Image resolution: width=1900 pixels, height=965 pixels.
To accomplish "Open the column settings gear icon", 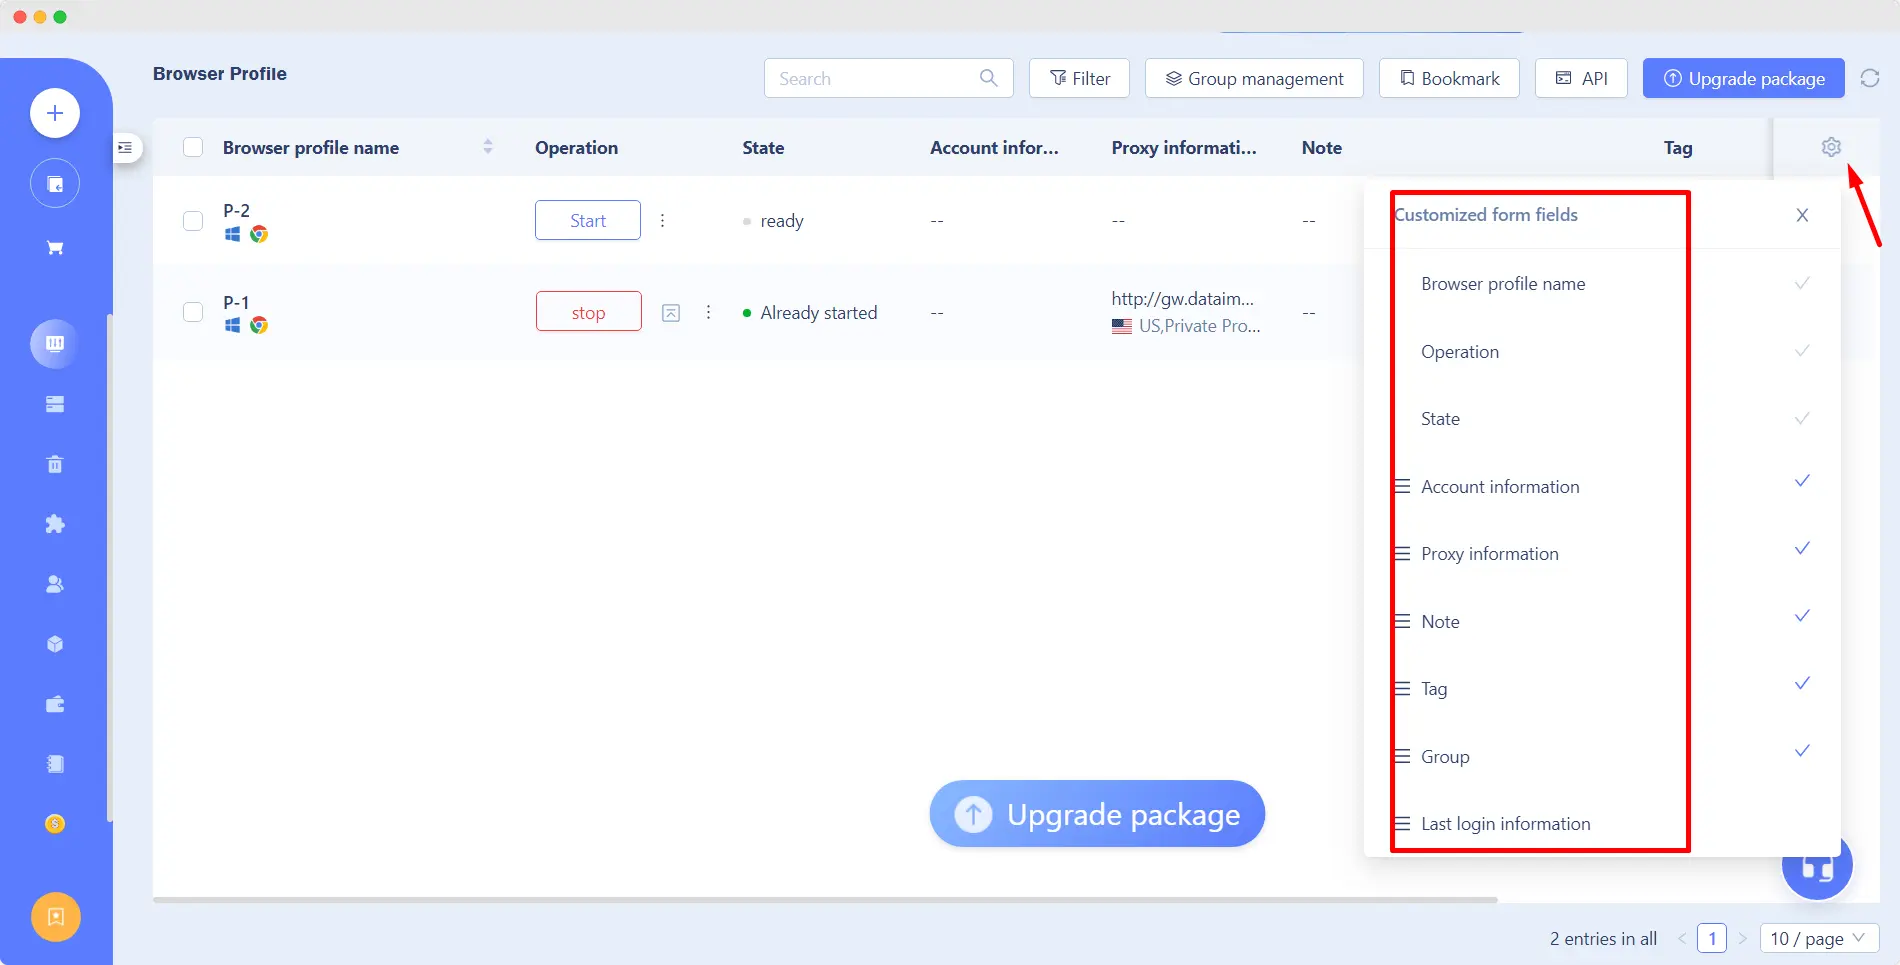I will click(1831, 147).
